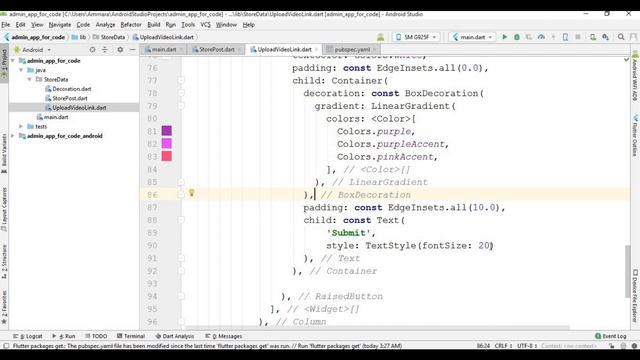The image size is (640, 360).
Task: Open the Flutter Outline side tab
Action: click(635, 136)
